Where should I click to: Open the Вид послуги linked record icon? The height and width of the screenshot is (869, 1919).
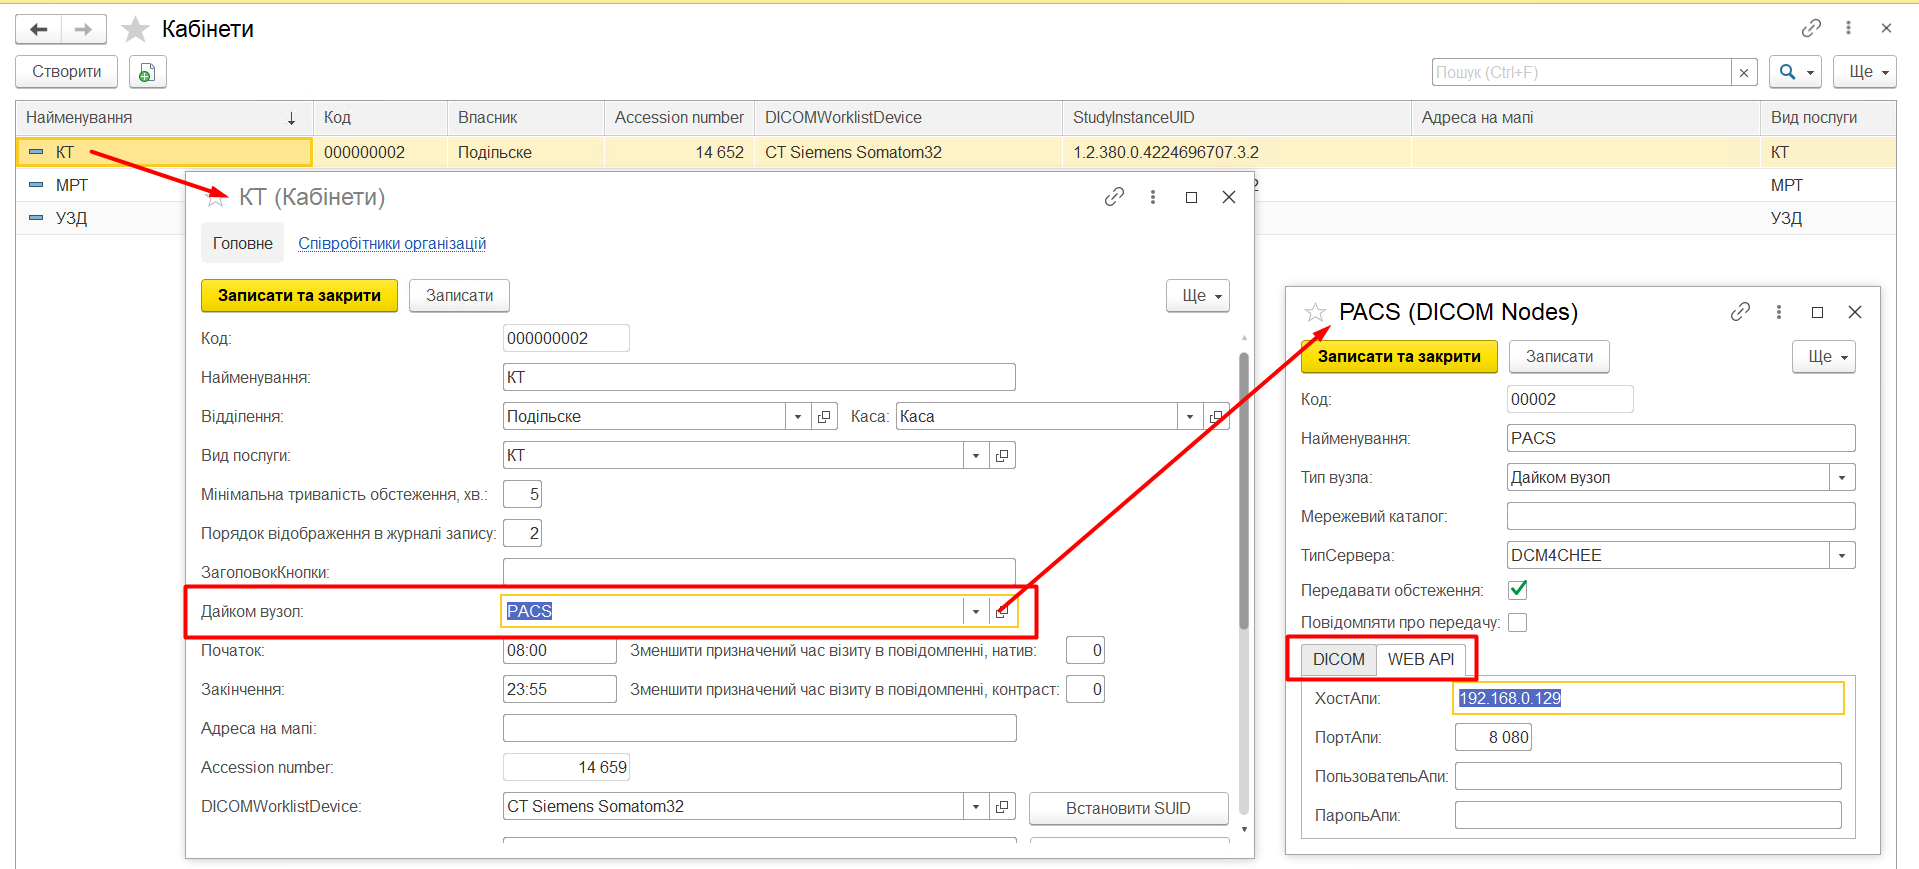[x=1002, y=456]
